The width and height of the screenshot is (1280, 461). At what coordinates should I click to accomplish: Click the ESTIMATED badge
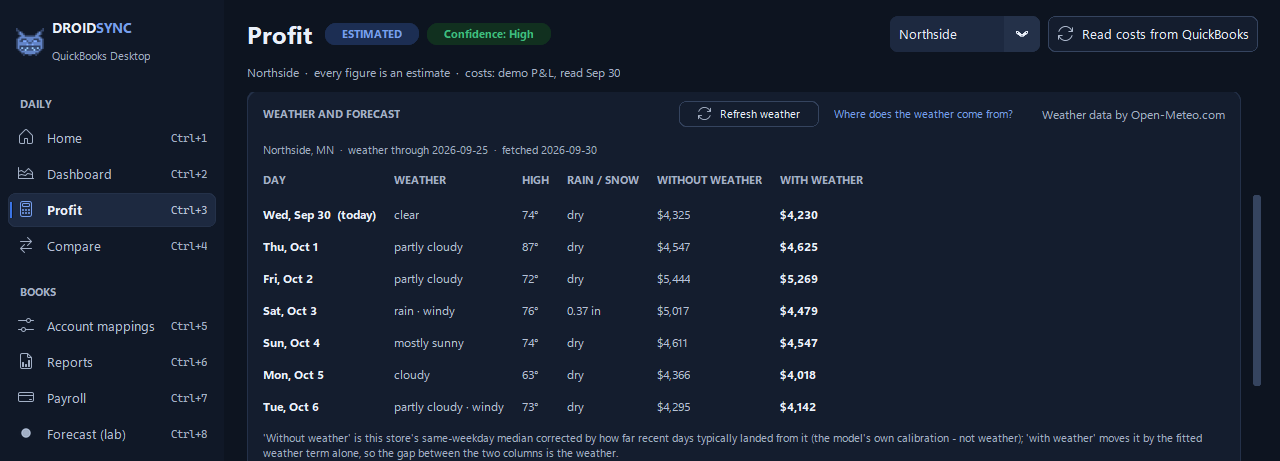tap(372, 34)
